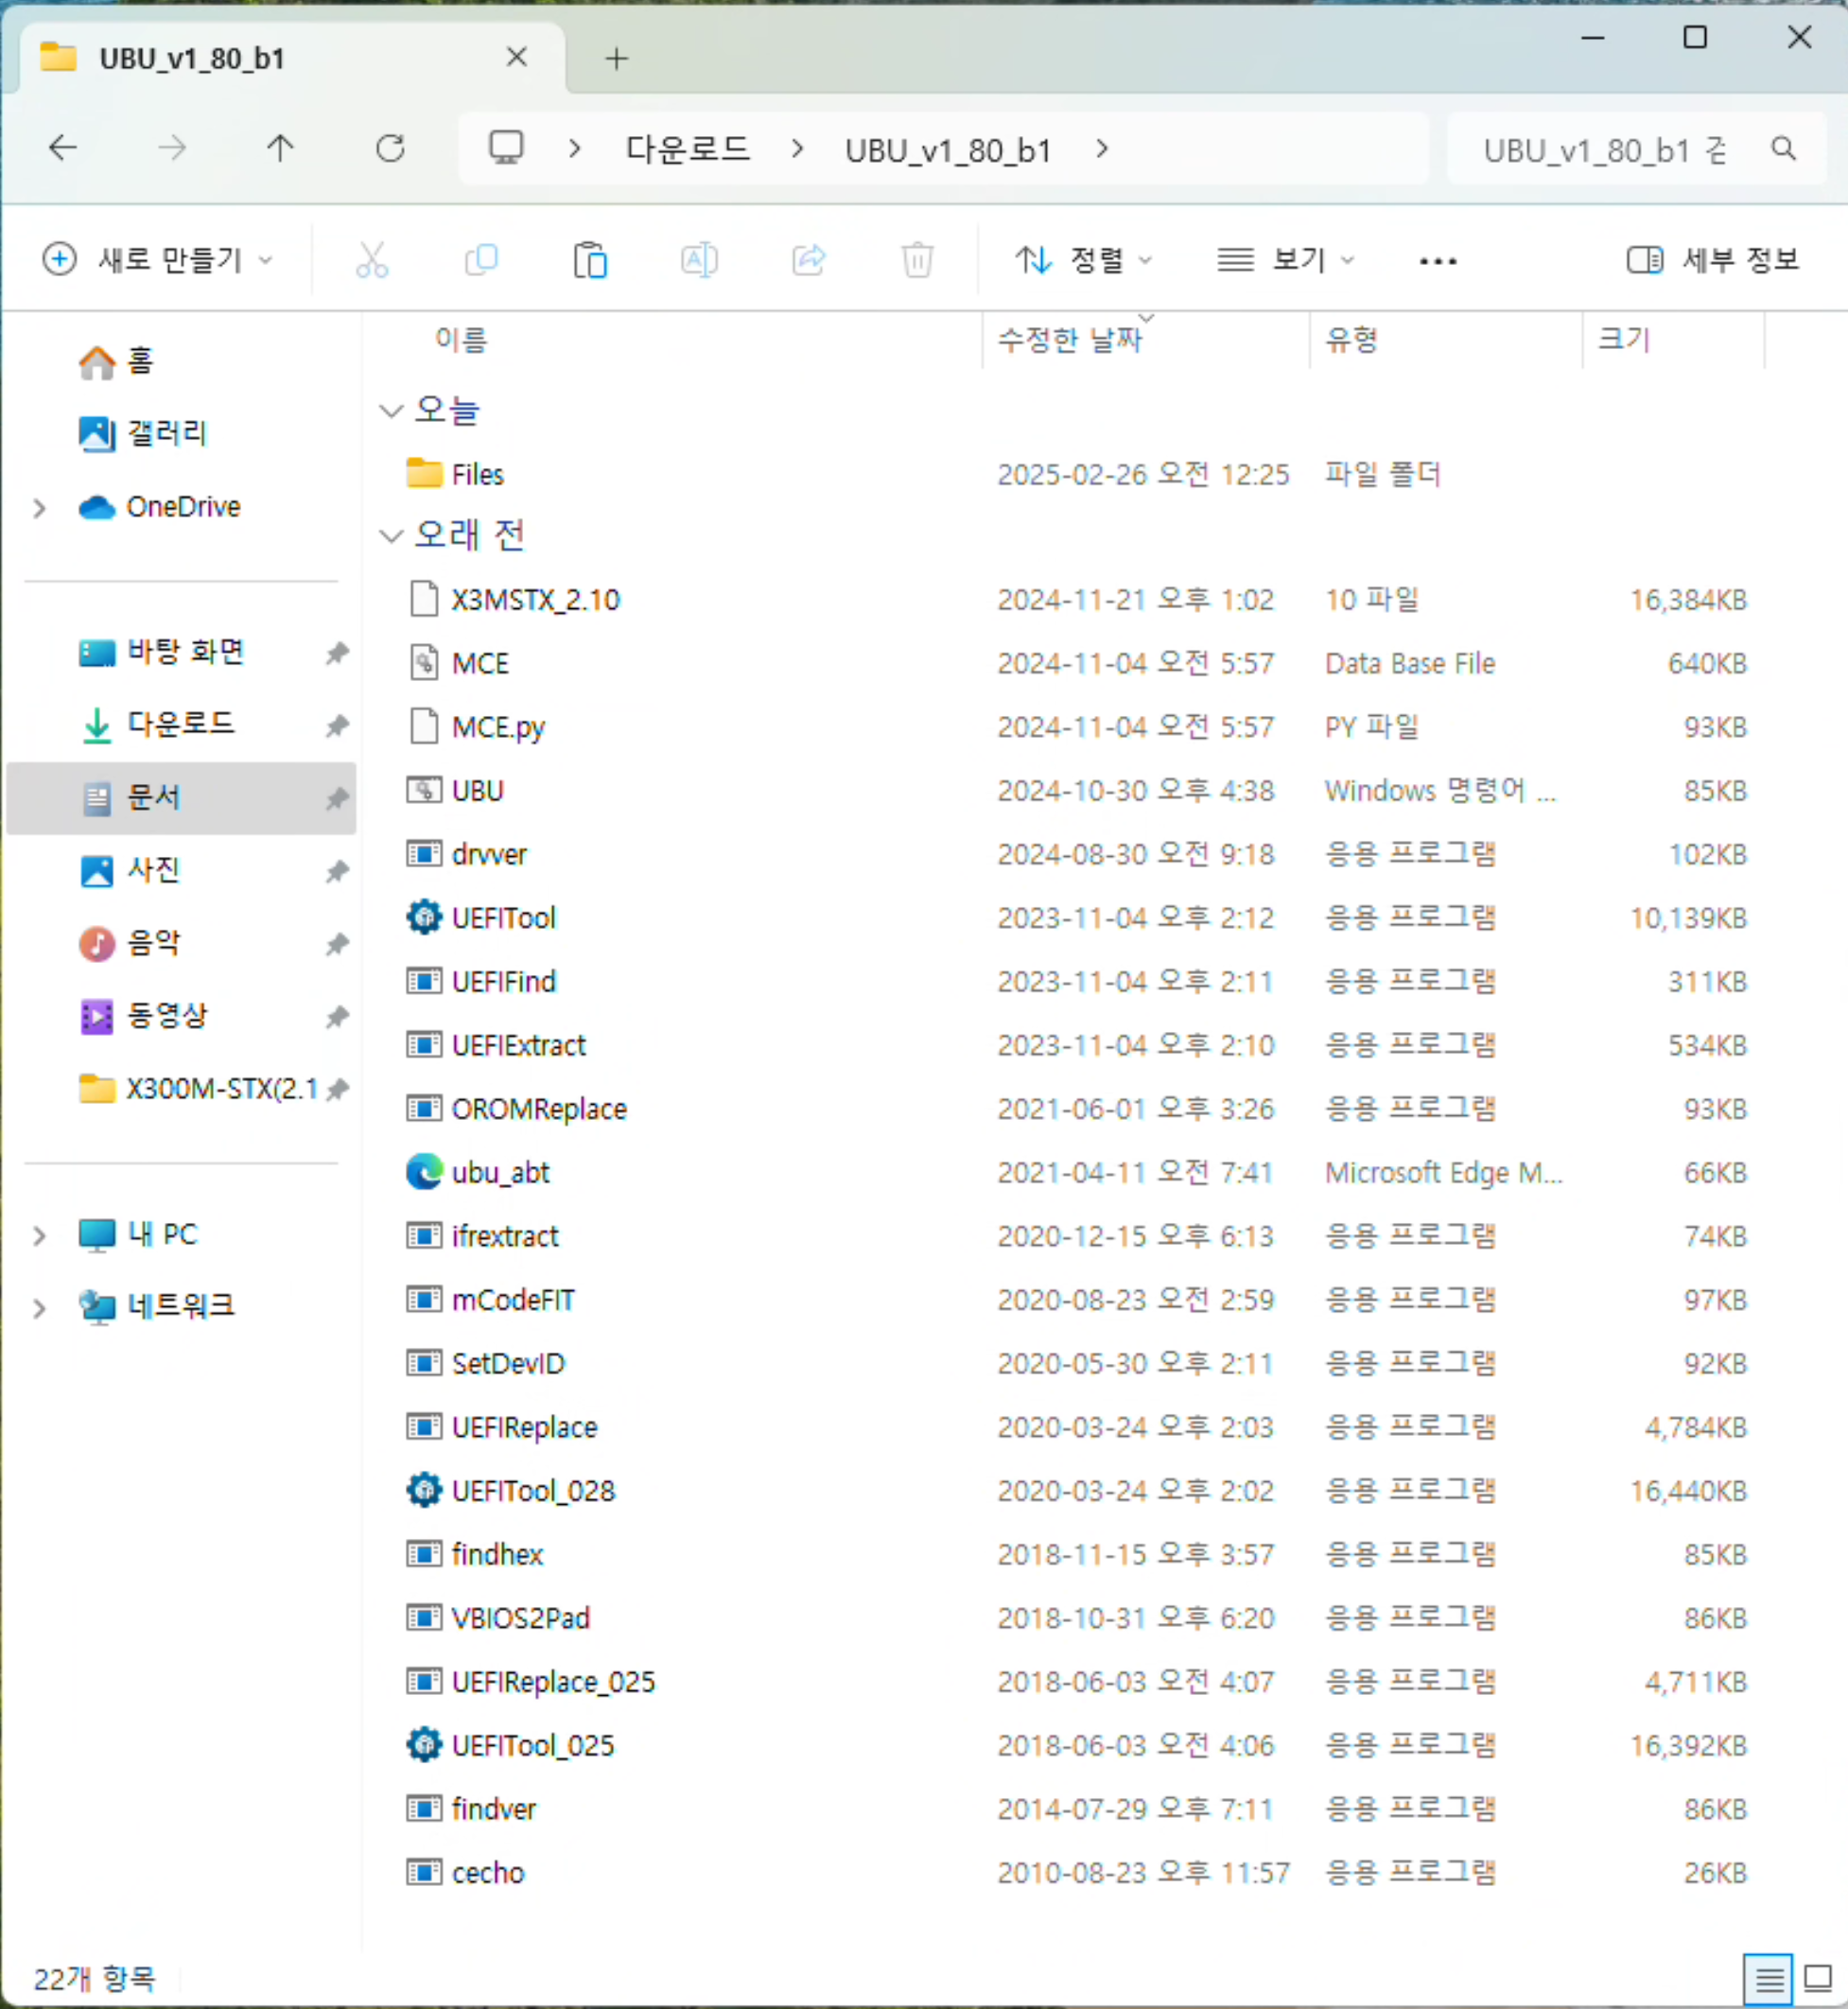This screenshot has height=2009, width=1848.
Task: Go back with the left arrow
Action: tap(62, 149)
